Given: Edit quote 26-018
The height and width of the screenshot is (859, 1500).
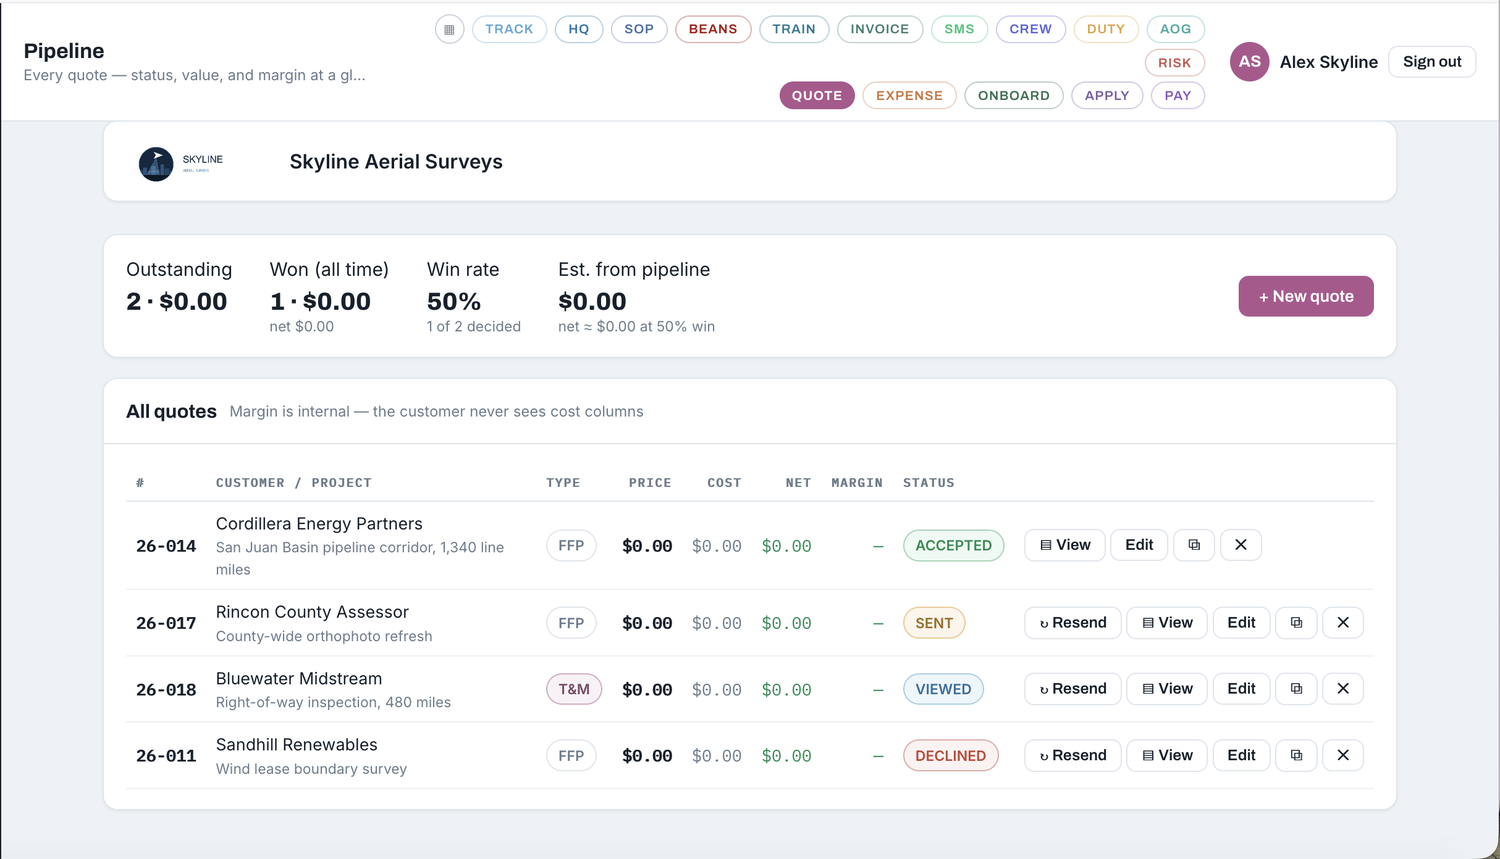Looking at the screenshot, I should (x=1241, y=689).
